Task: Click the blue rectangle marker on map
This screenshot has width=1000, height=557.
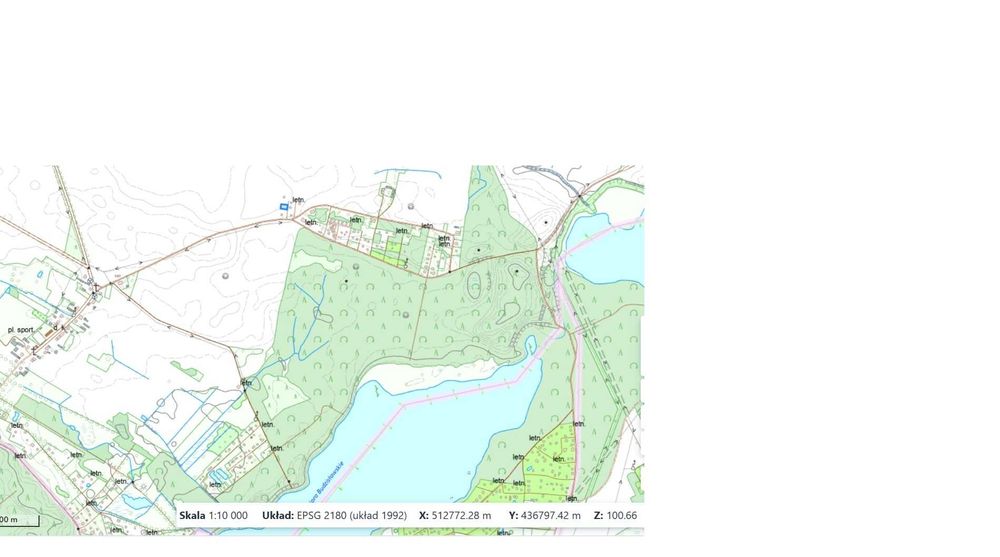Action: click(284, 207)
